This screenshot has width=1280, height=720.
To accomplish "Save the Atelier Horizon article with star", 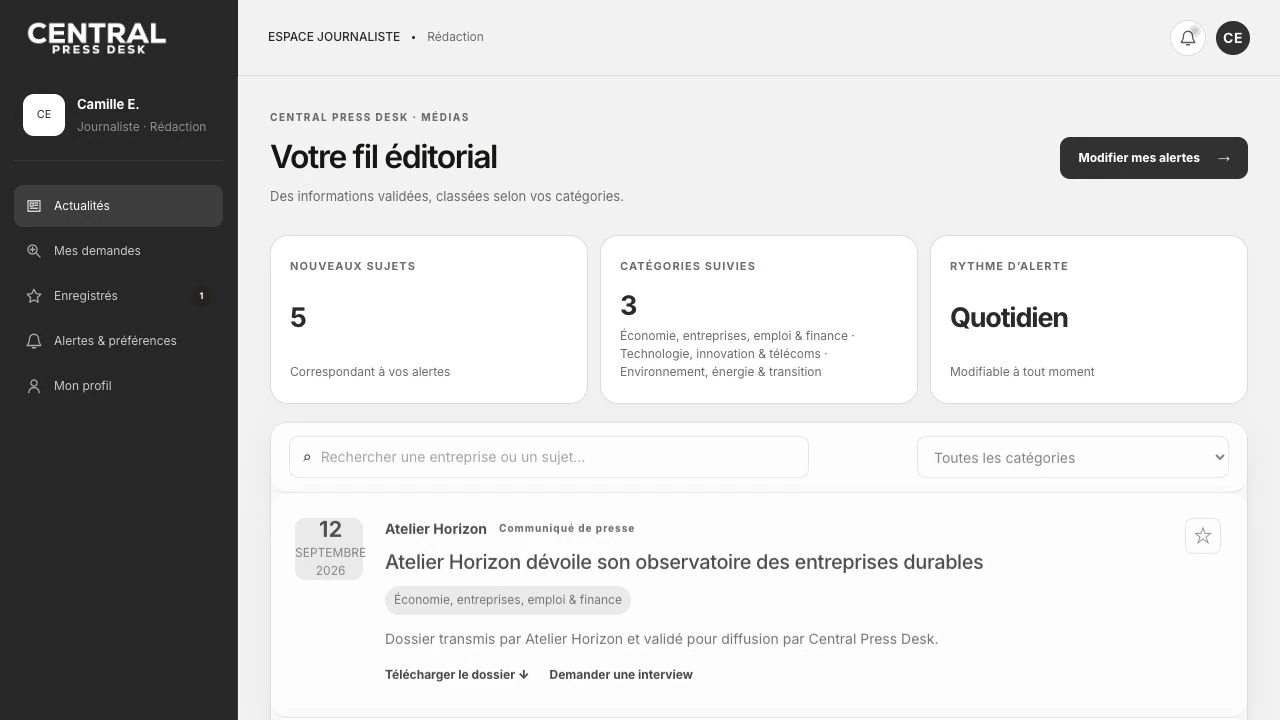I will point(1203,536).
